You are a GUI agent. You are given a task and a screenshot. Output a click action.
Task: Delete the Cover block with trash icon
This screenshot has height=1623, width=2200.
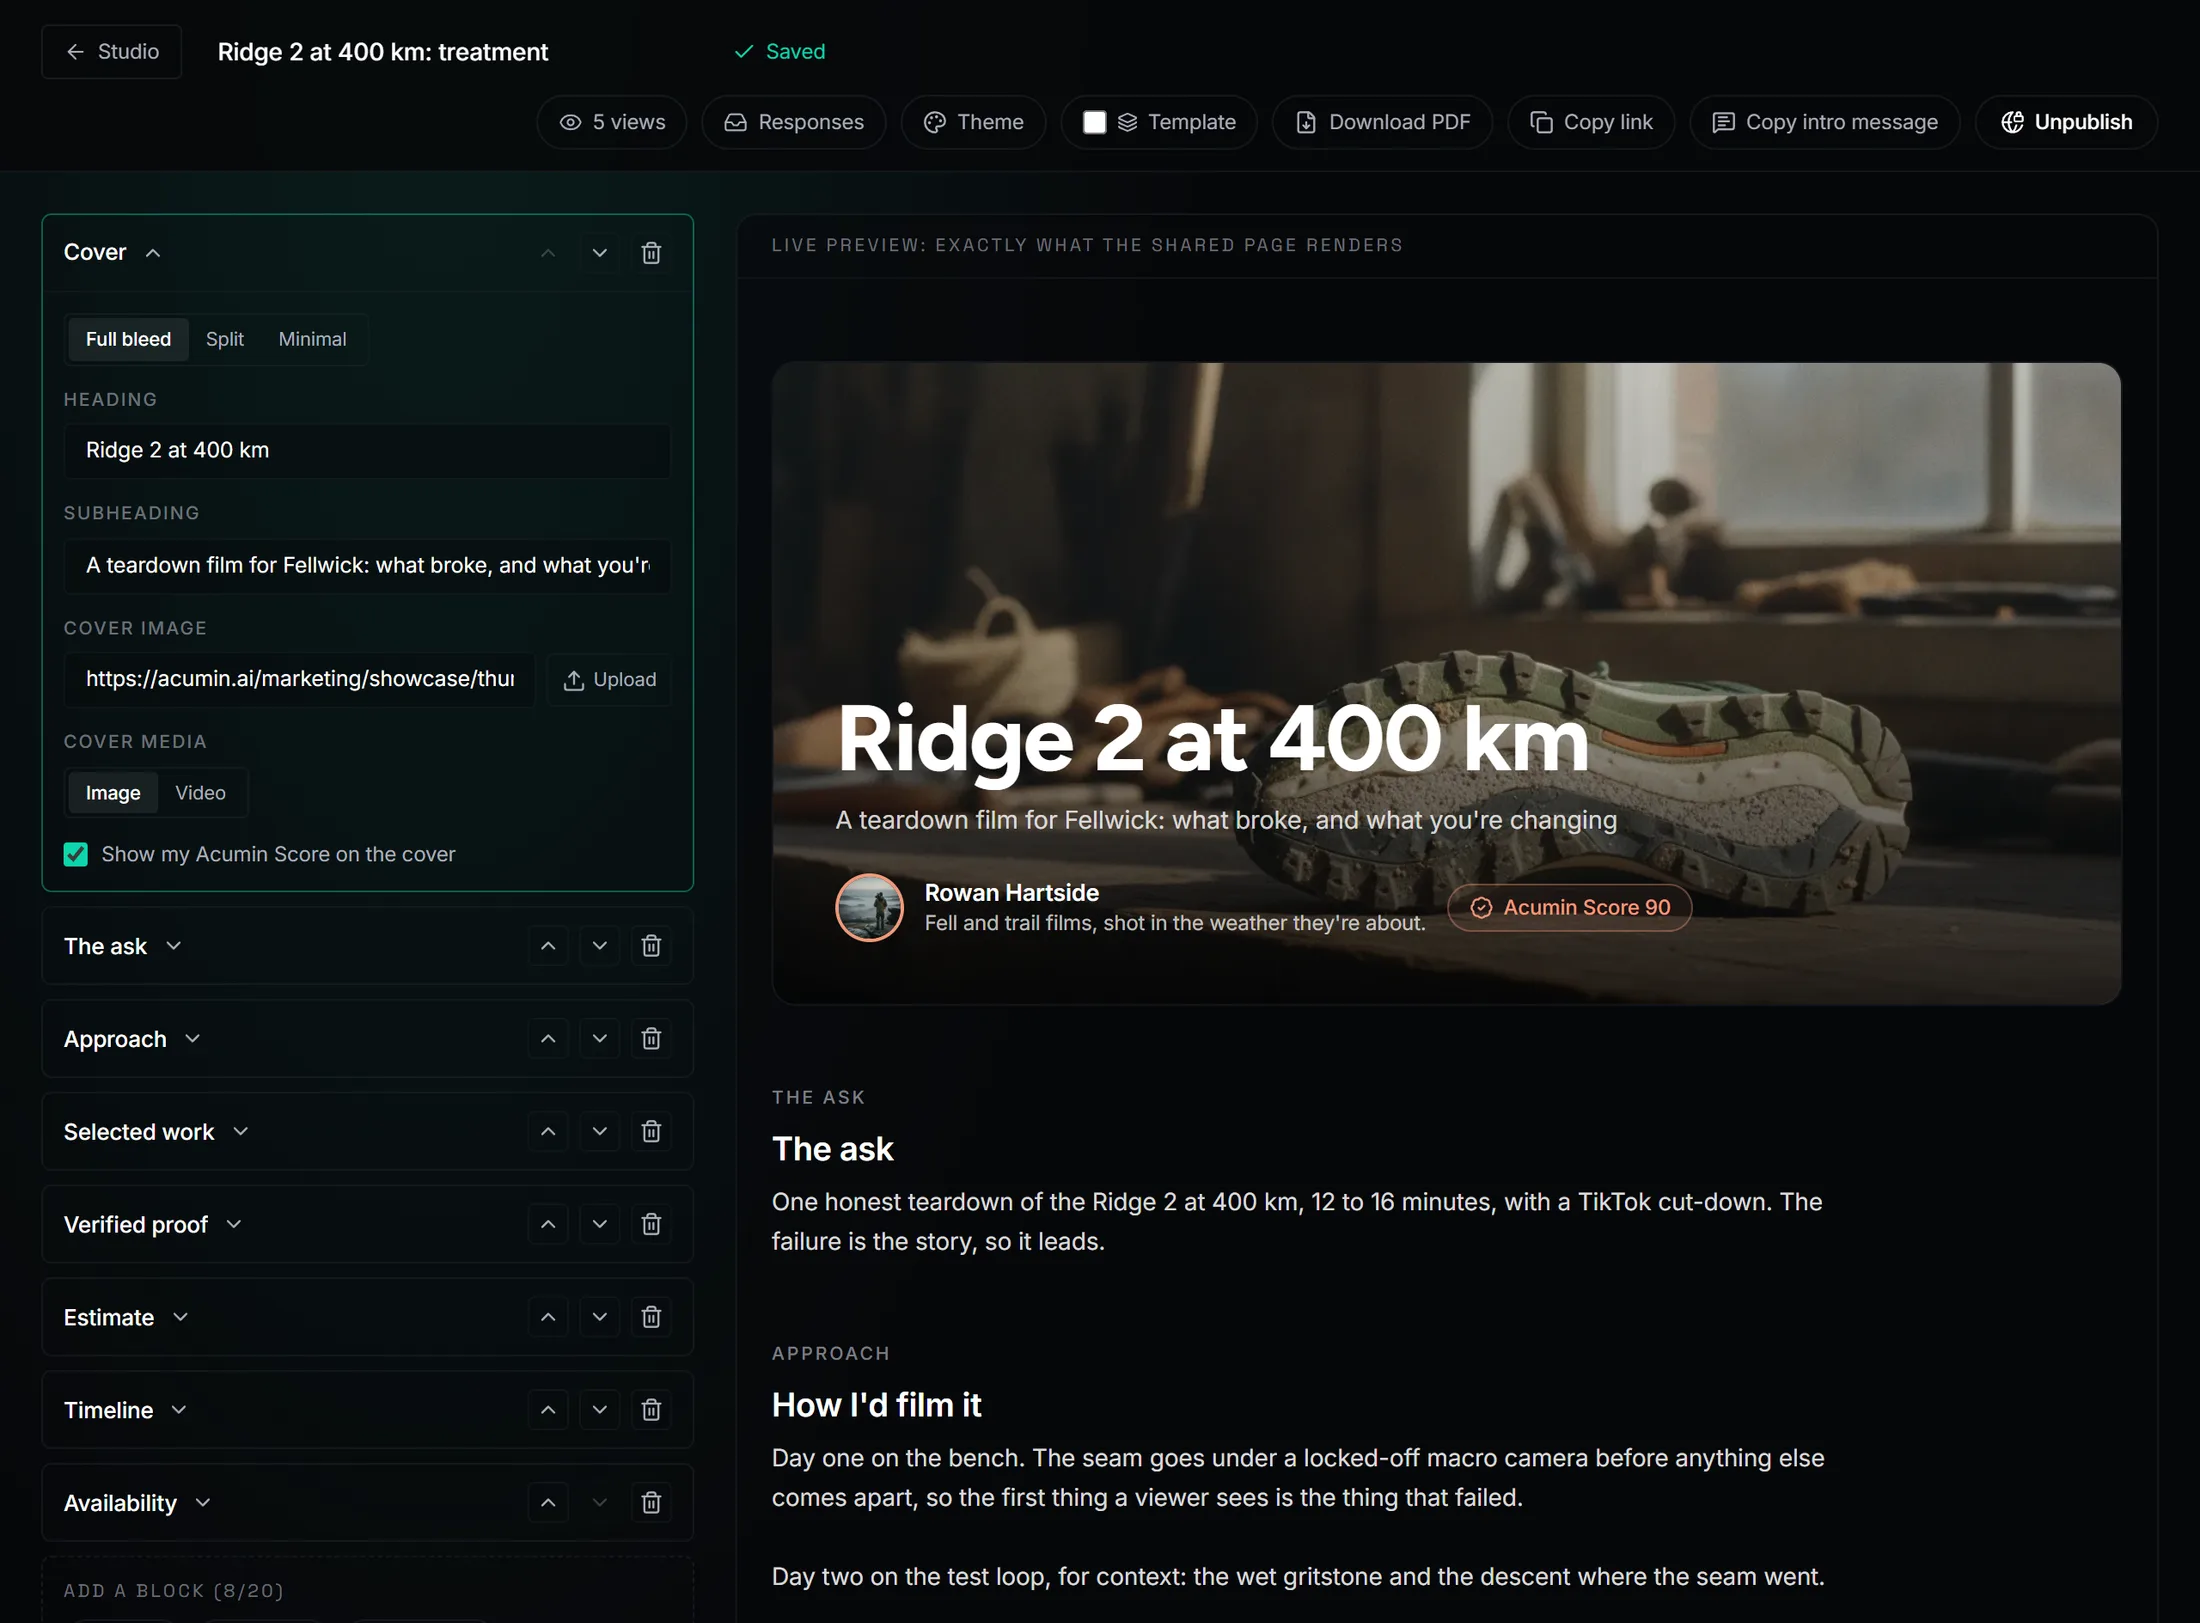[x=651, y=253]
